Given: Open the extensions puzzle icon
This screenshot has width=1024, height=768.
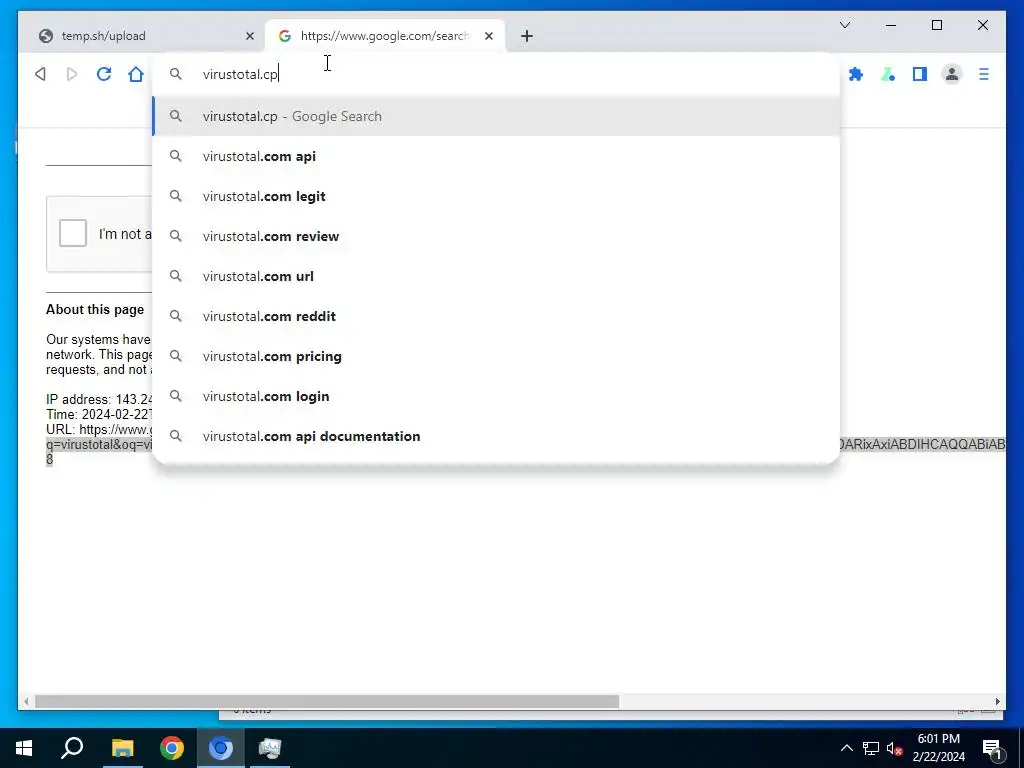Looking at the screenshot, I should (856, 74).
